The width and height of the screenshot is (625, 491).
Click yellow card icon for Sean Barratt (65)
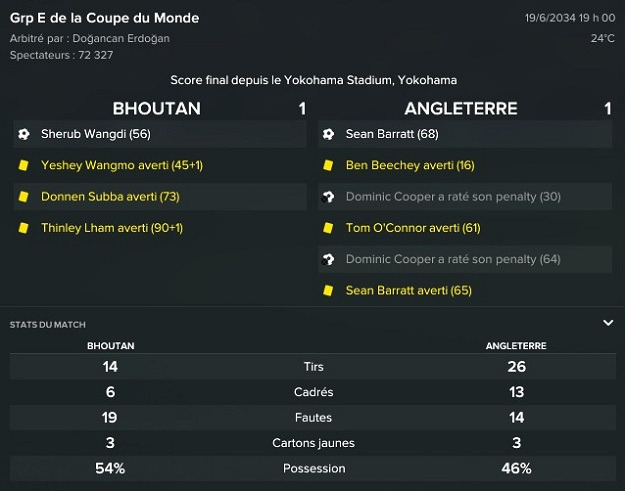[328, 290]
